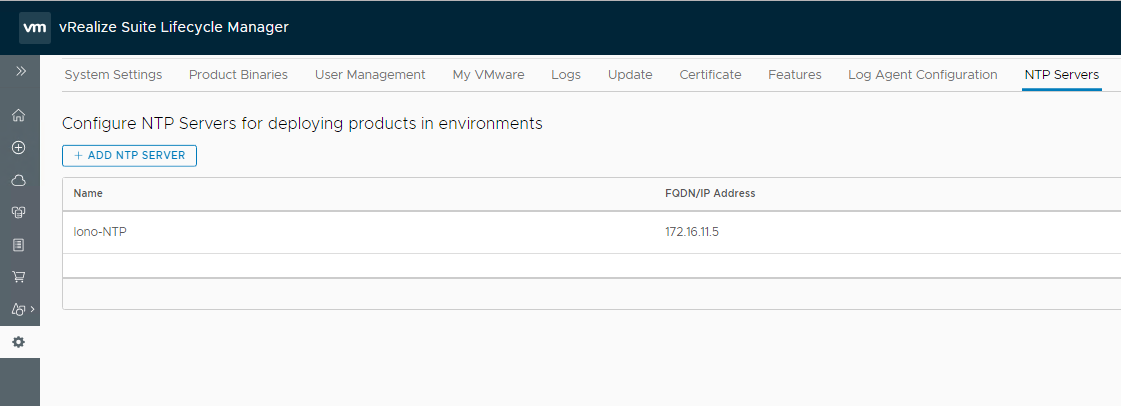Switch to the Product Binaries tab
Viewport: 1121px width, 406px height.
pyautogui.click(x=238, y=75)
